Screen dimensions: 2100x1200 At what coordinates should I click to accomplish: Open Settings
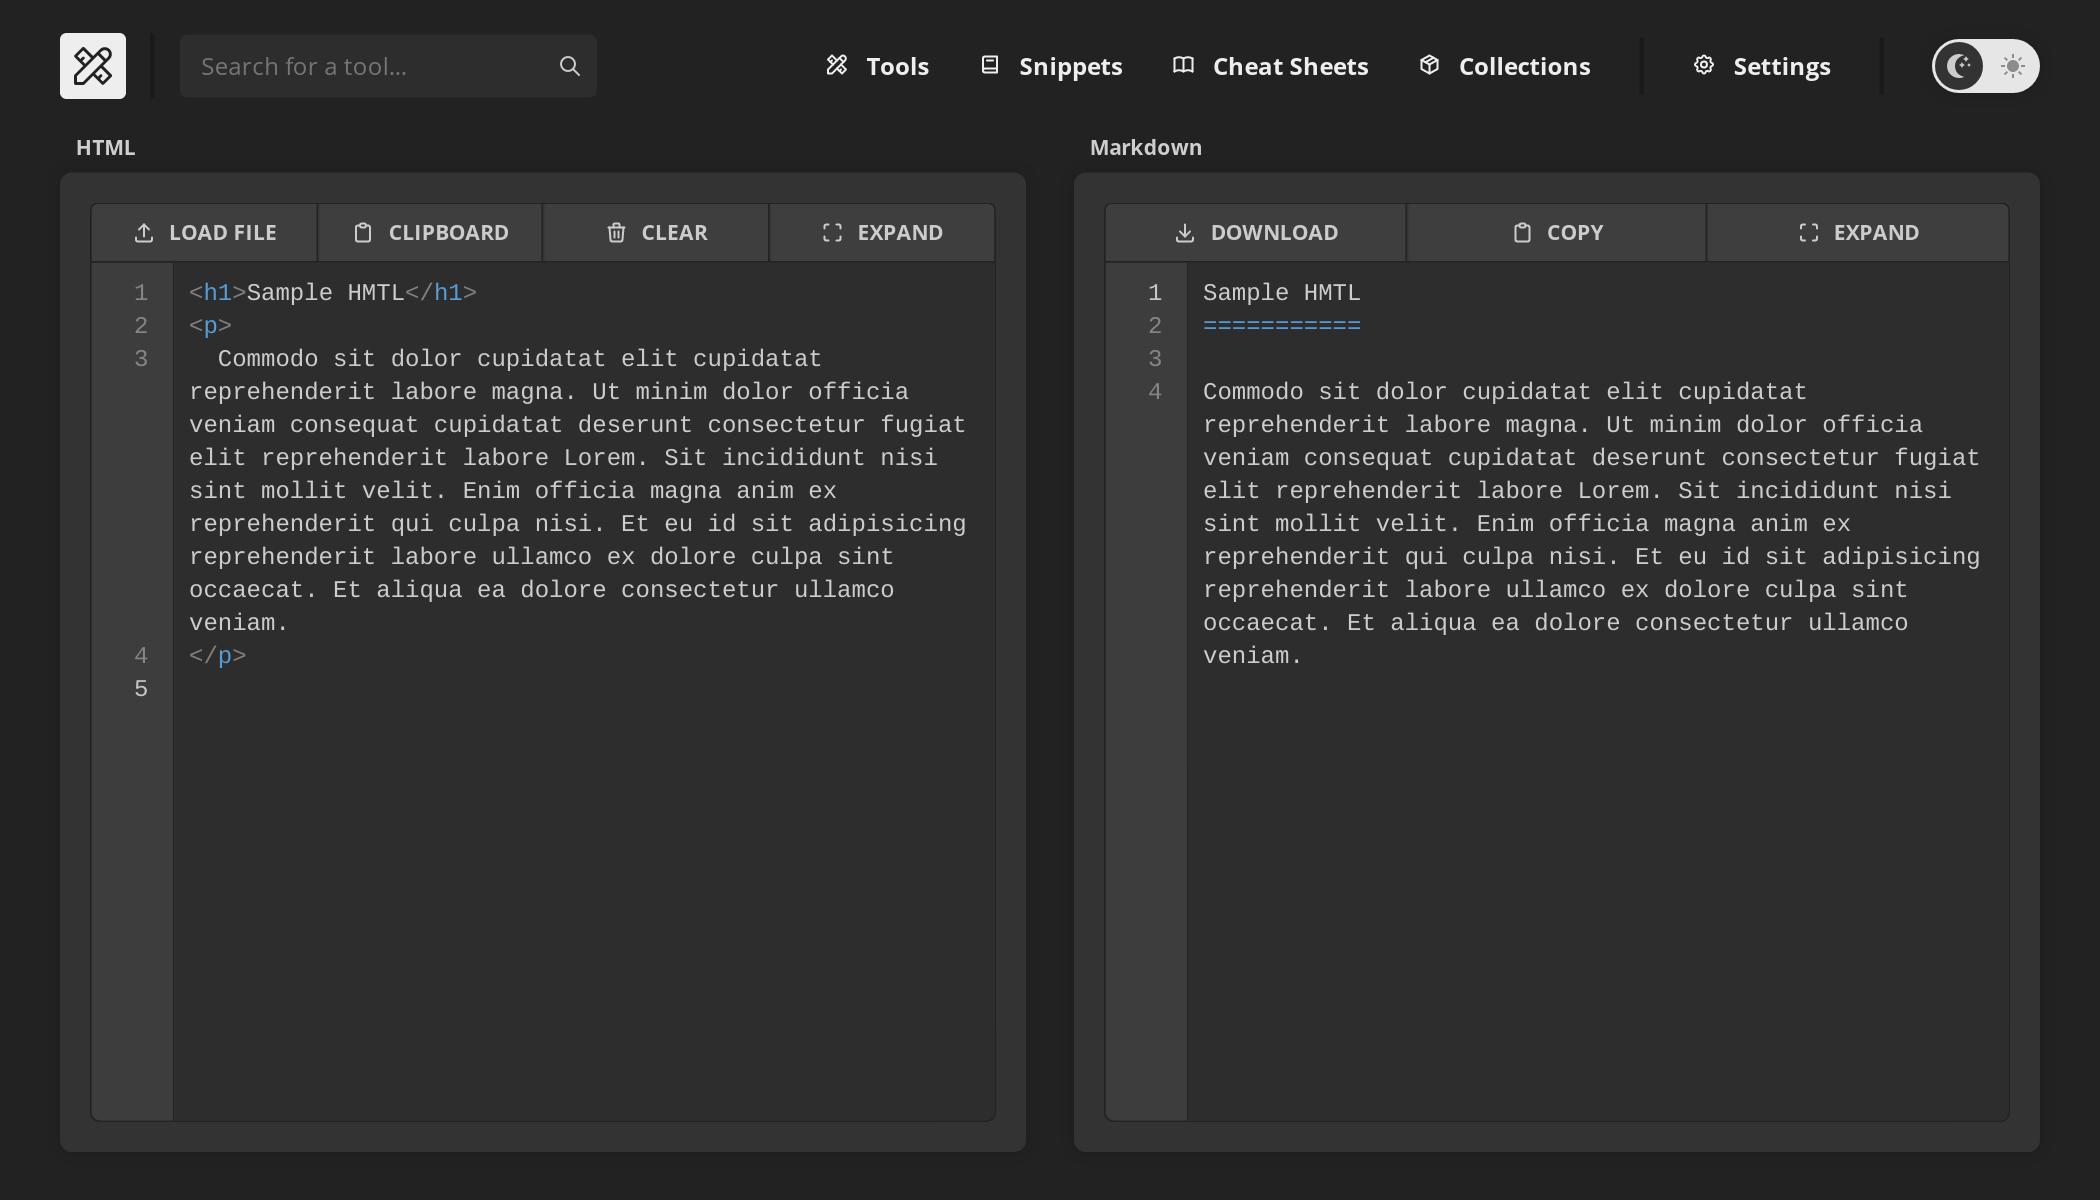point(1762,66)
